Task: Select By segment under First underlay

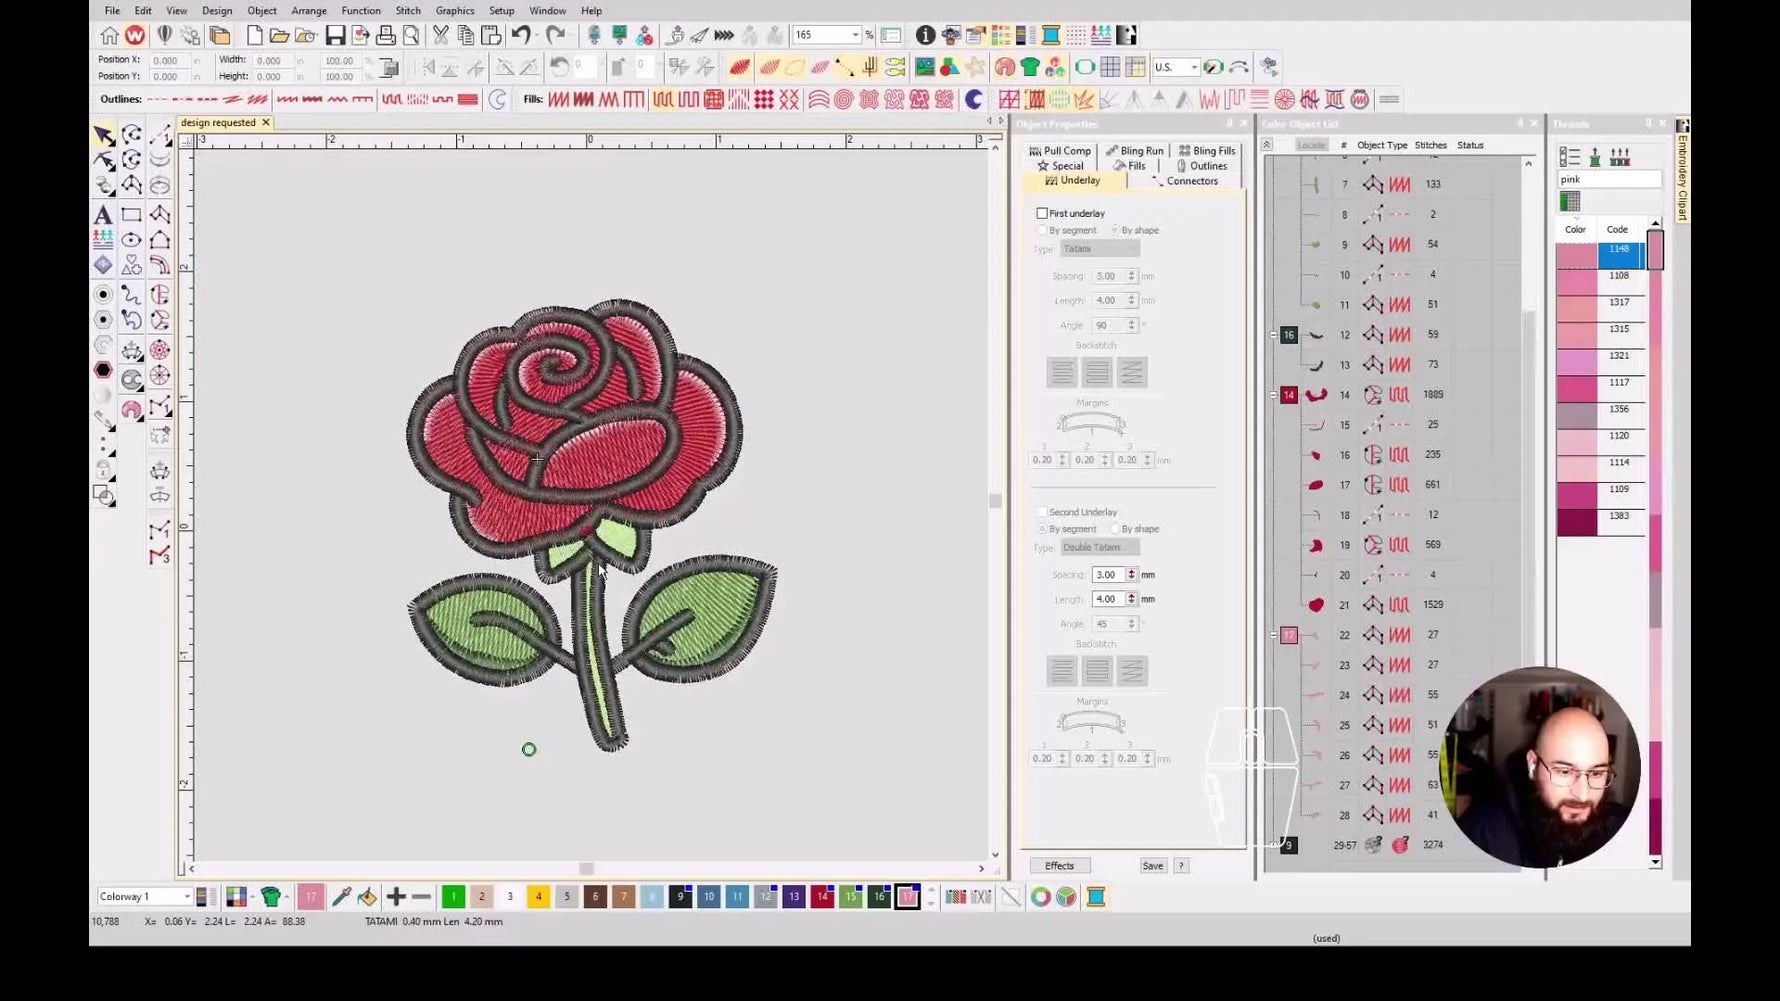Action: tap(1042, 230)
